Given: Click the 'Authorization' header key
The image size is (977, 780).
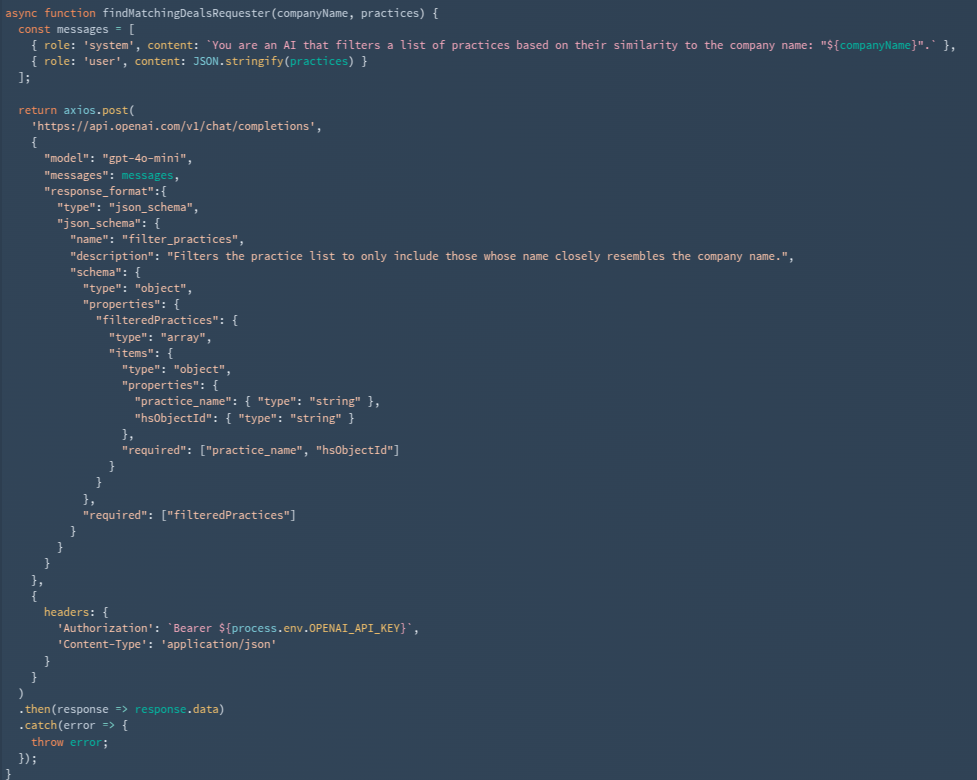Looking at the screenshot, I should 105,629.
